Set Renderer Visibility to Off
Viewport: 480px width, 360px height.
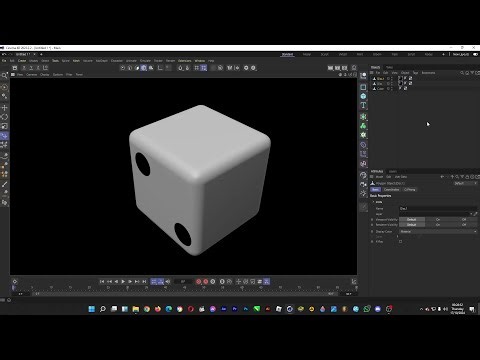click(x=464, y=225)
